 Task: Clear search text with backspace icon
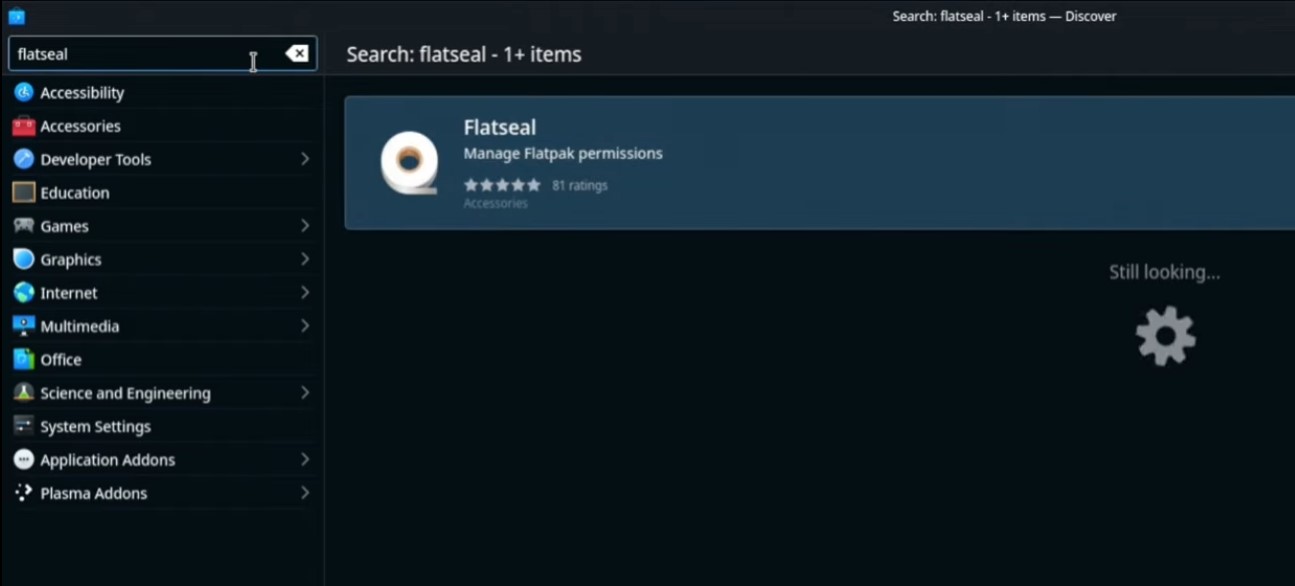coord(297,54)
